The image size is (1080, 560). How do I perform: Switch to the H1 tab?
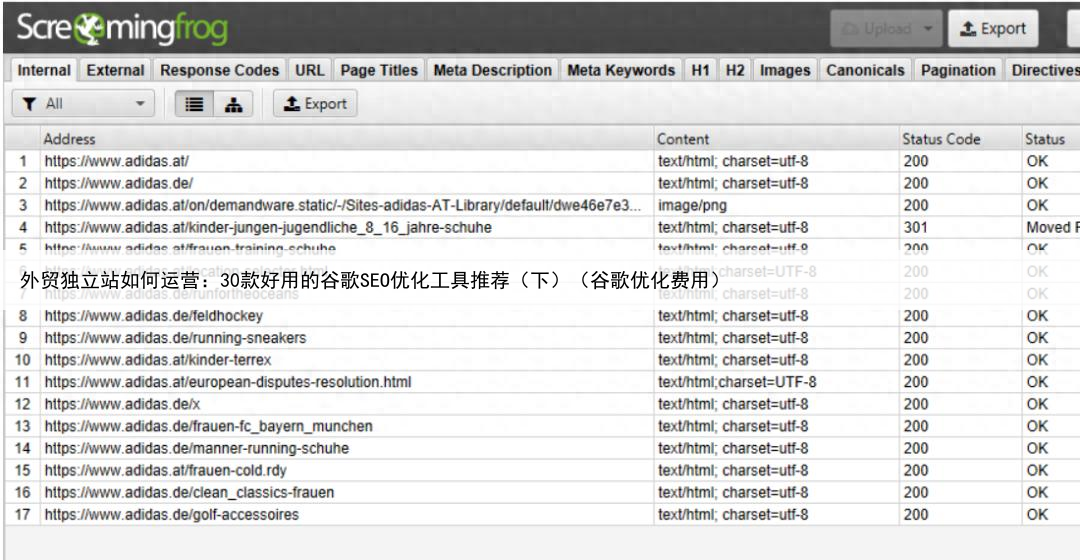pos(699,71)
